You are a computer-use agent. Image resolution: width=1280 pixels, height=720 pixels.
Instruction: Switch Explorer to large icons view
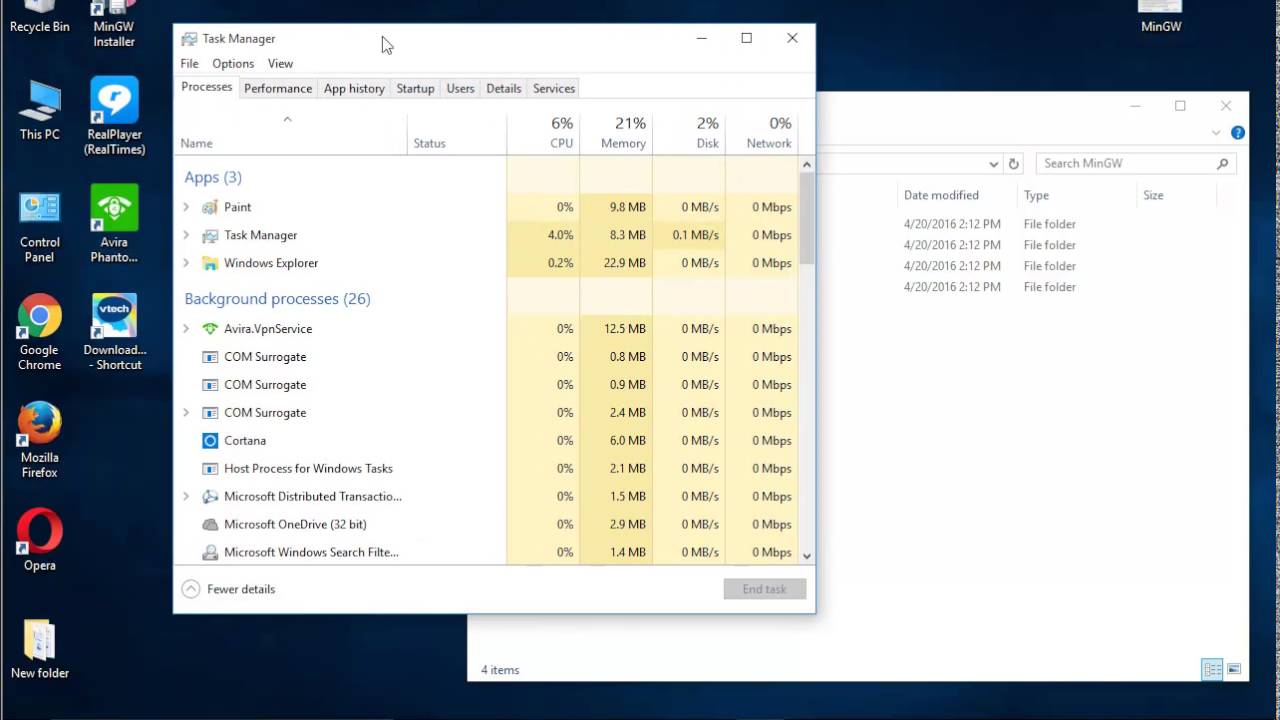tap(1234, 669)
